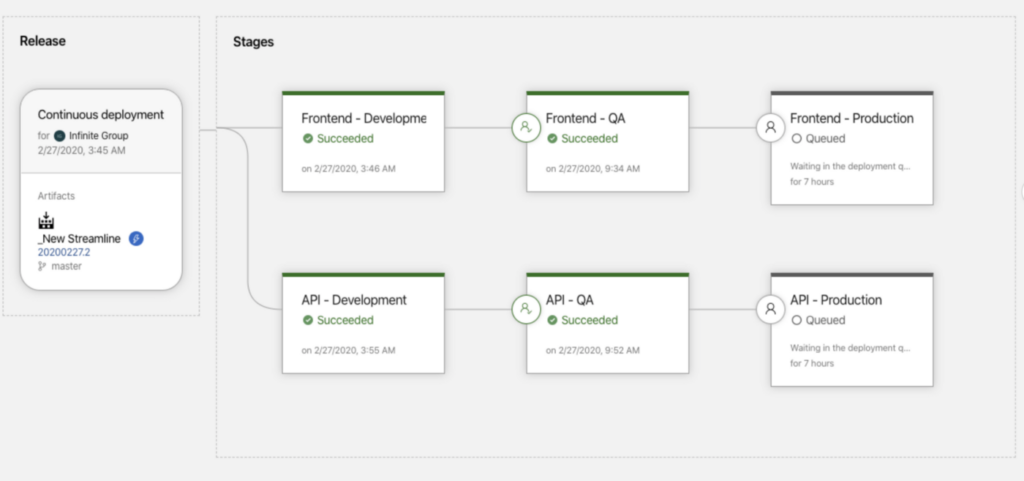Open Frontend - Production pending approval person icon
The width and height of the screenshot is (1024, 481).
tap(771, 127)
